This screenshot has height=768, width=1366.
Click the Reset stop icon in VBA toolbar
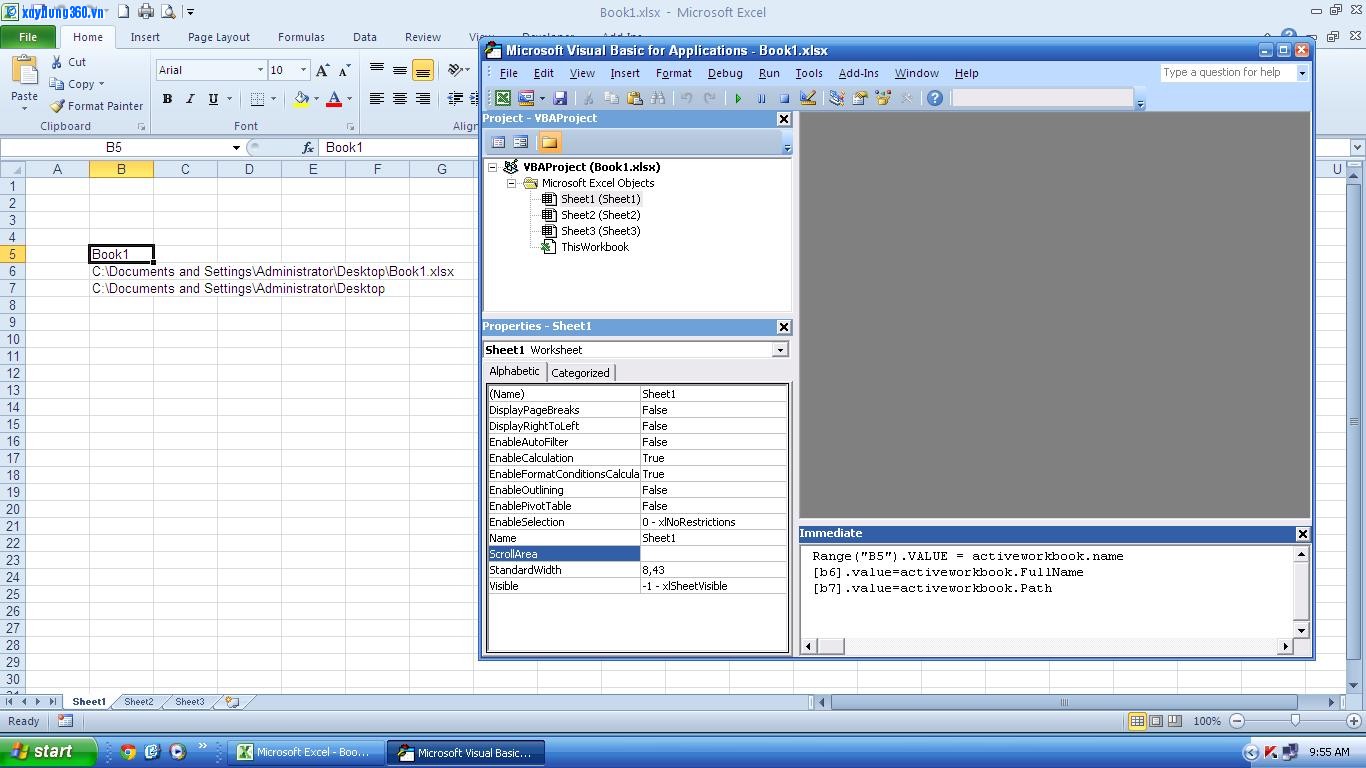784,98
